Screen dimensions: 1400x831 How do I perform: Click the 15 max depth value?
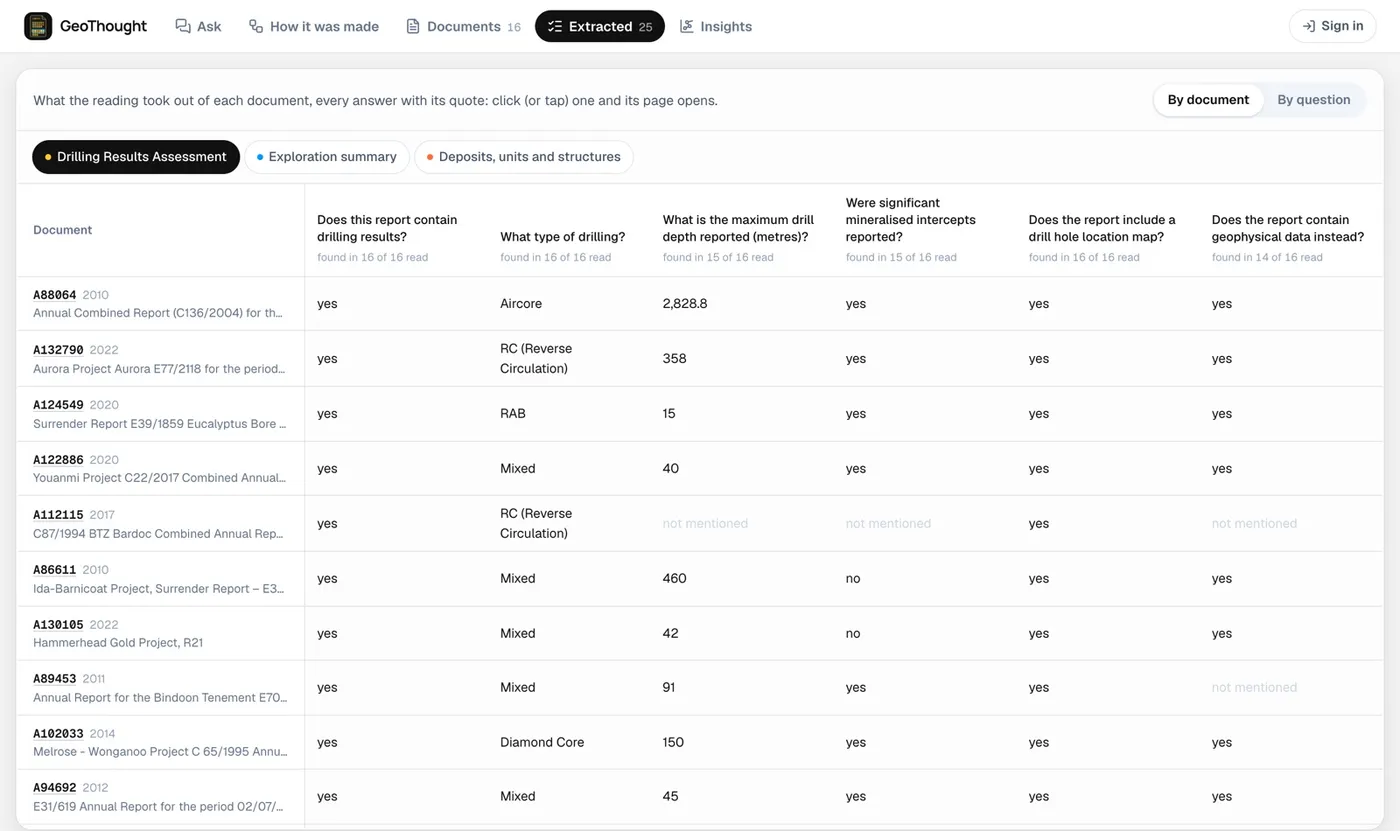[669, 414]
